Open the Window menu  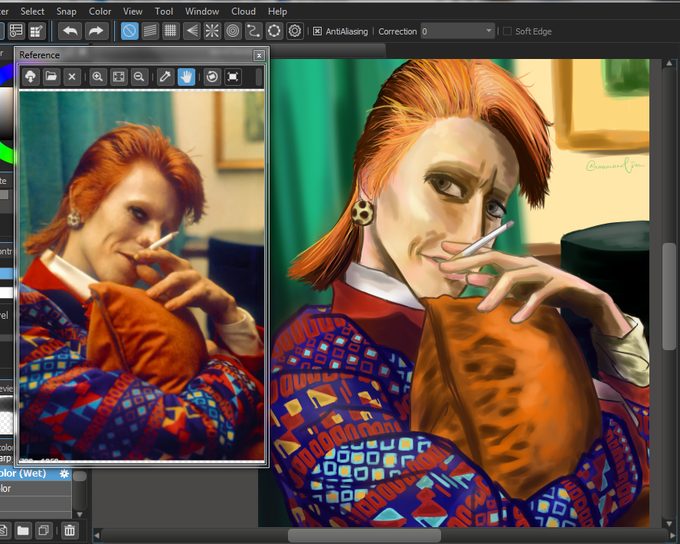pyautogui.click(x=202, y=11)
